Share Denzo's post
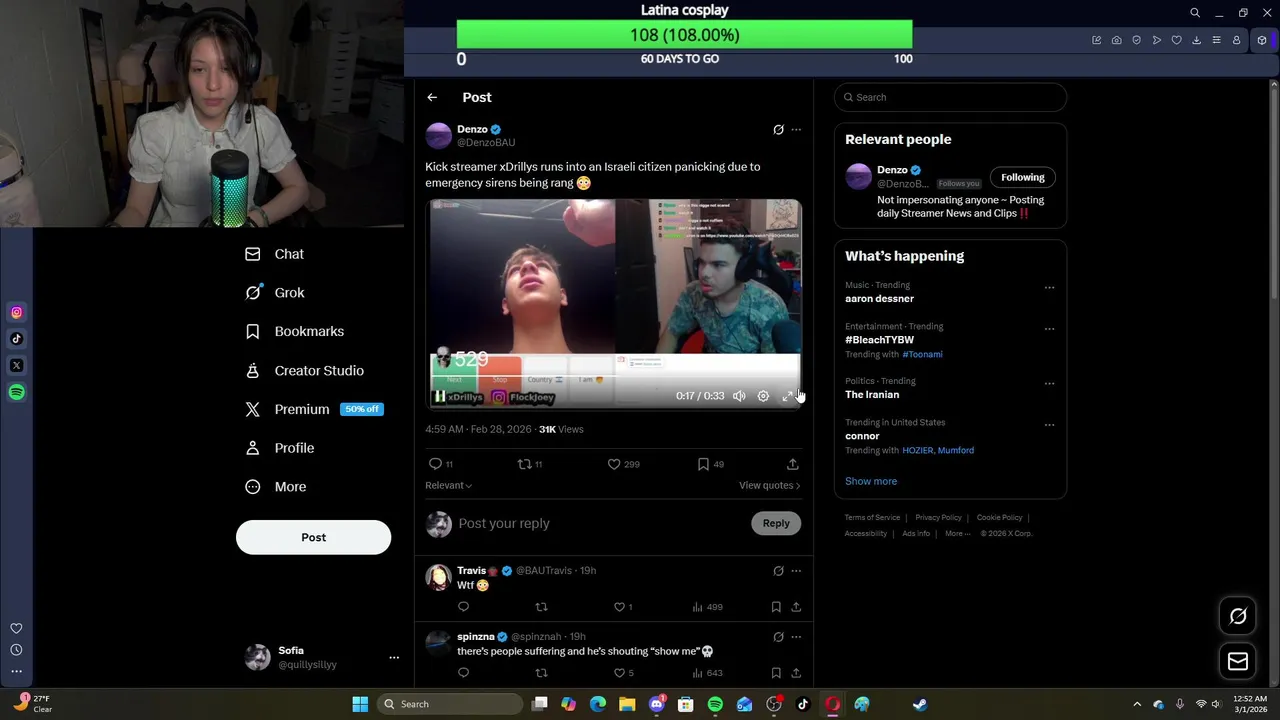The image size is (1280, 720). click(792, 464)
